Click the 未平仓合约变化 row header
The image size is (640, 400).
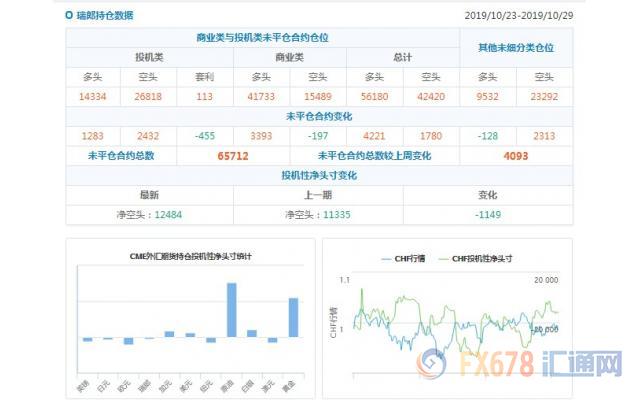[x=319, y=116]
